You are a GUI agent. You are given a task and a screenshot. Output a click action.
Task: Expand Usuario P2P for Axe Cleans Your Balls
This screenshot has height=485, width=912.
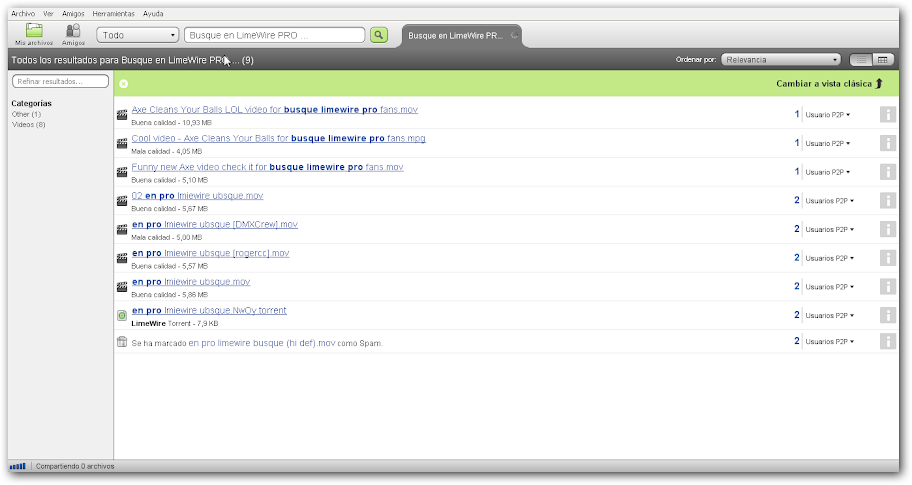click(827, 115)
